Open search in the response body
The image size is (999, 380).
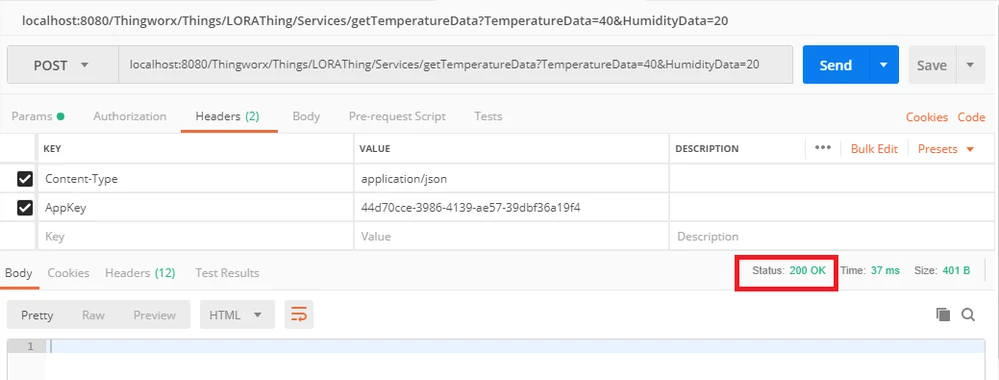click(x=968, y=314)
